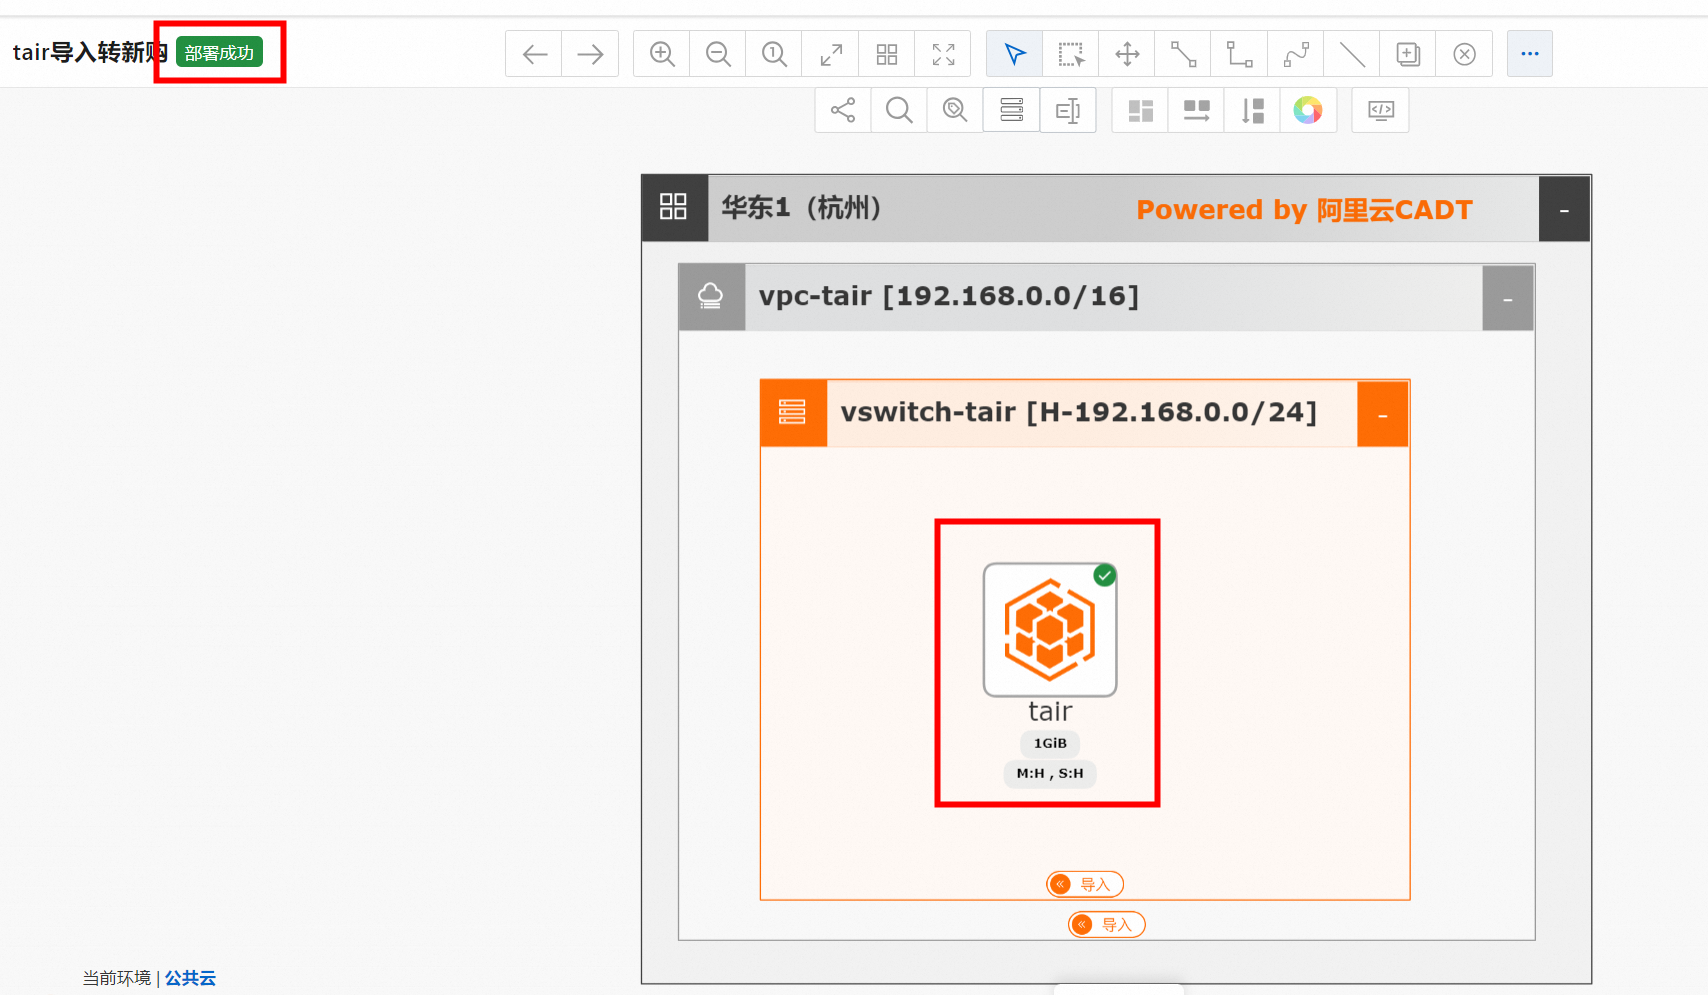Image resolution: width=1708 pixels, height=995 pixels.
Task: Click the undo left-arrow toolbar button
Action: click(534, 54)
